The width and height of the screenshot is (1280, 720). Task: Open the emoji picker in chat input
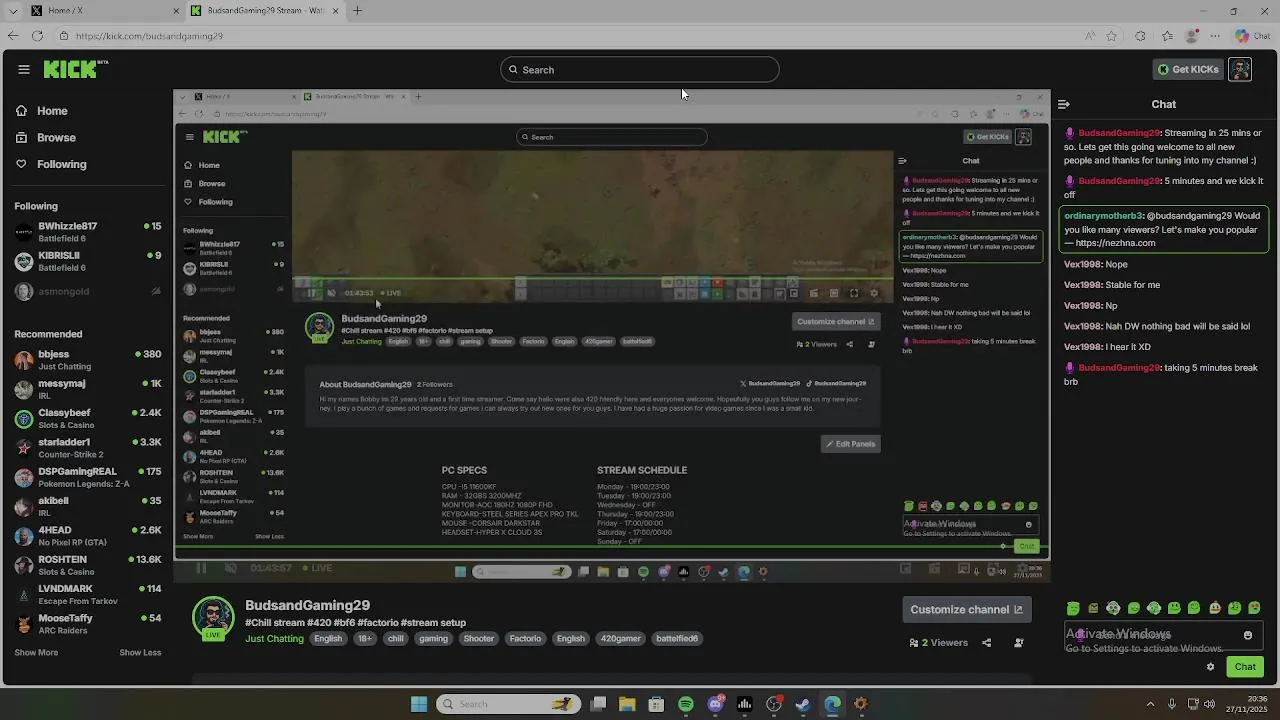1248,635
